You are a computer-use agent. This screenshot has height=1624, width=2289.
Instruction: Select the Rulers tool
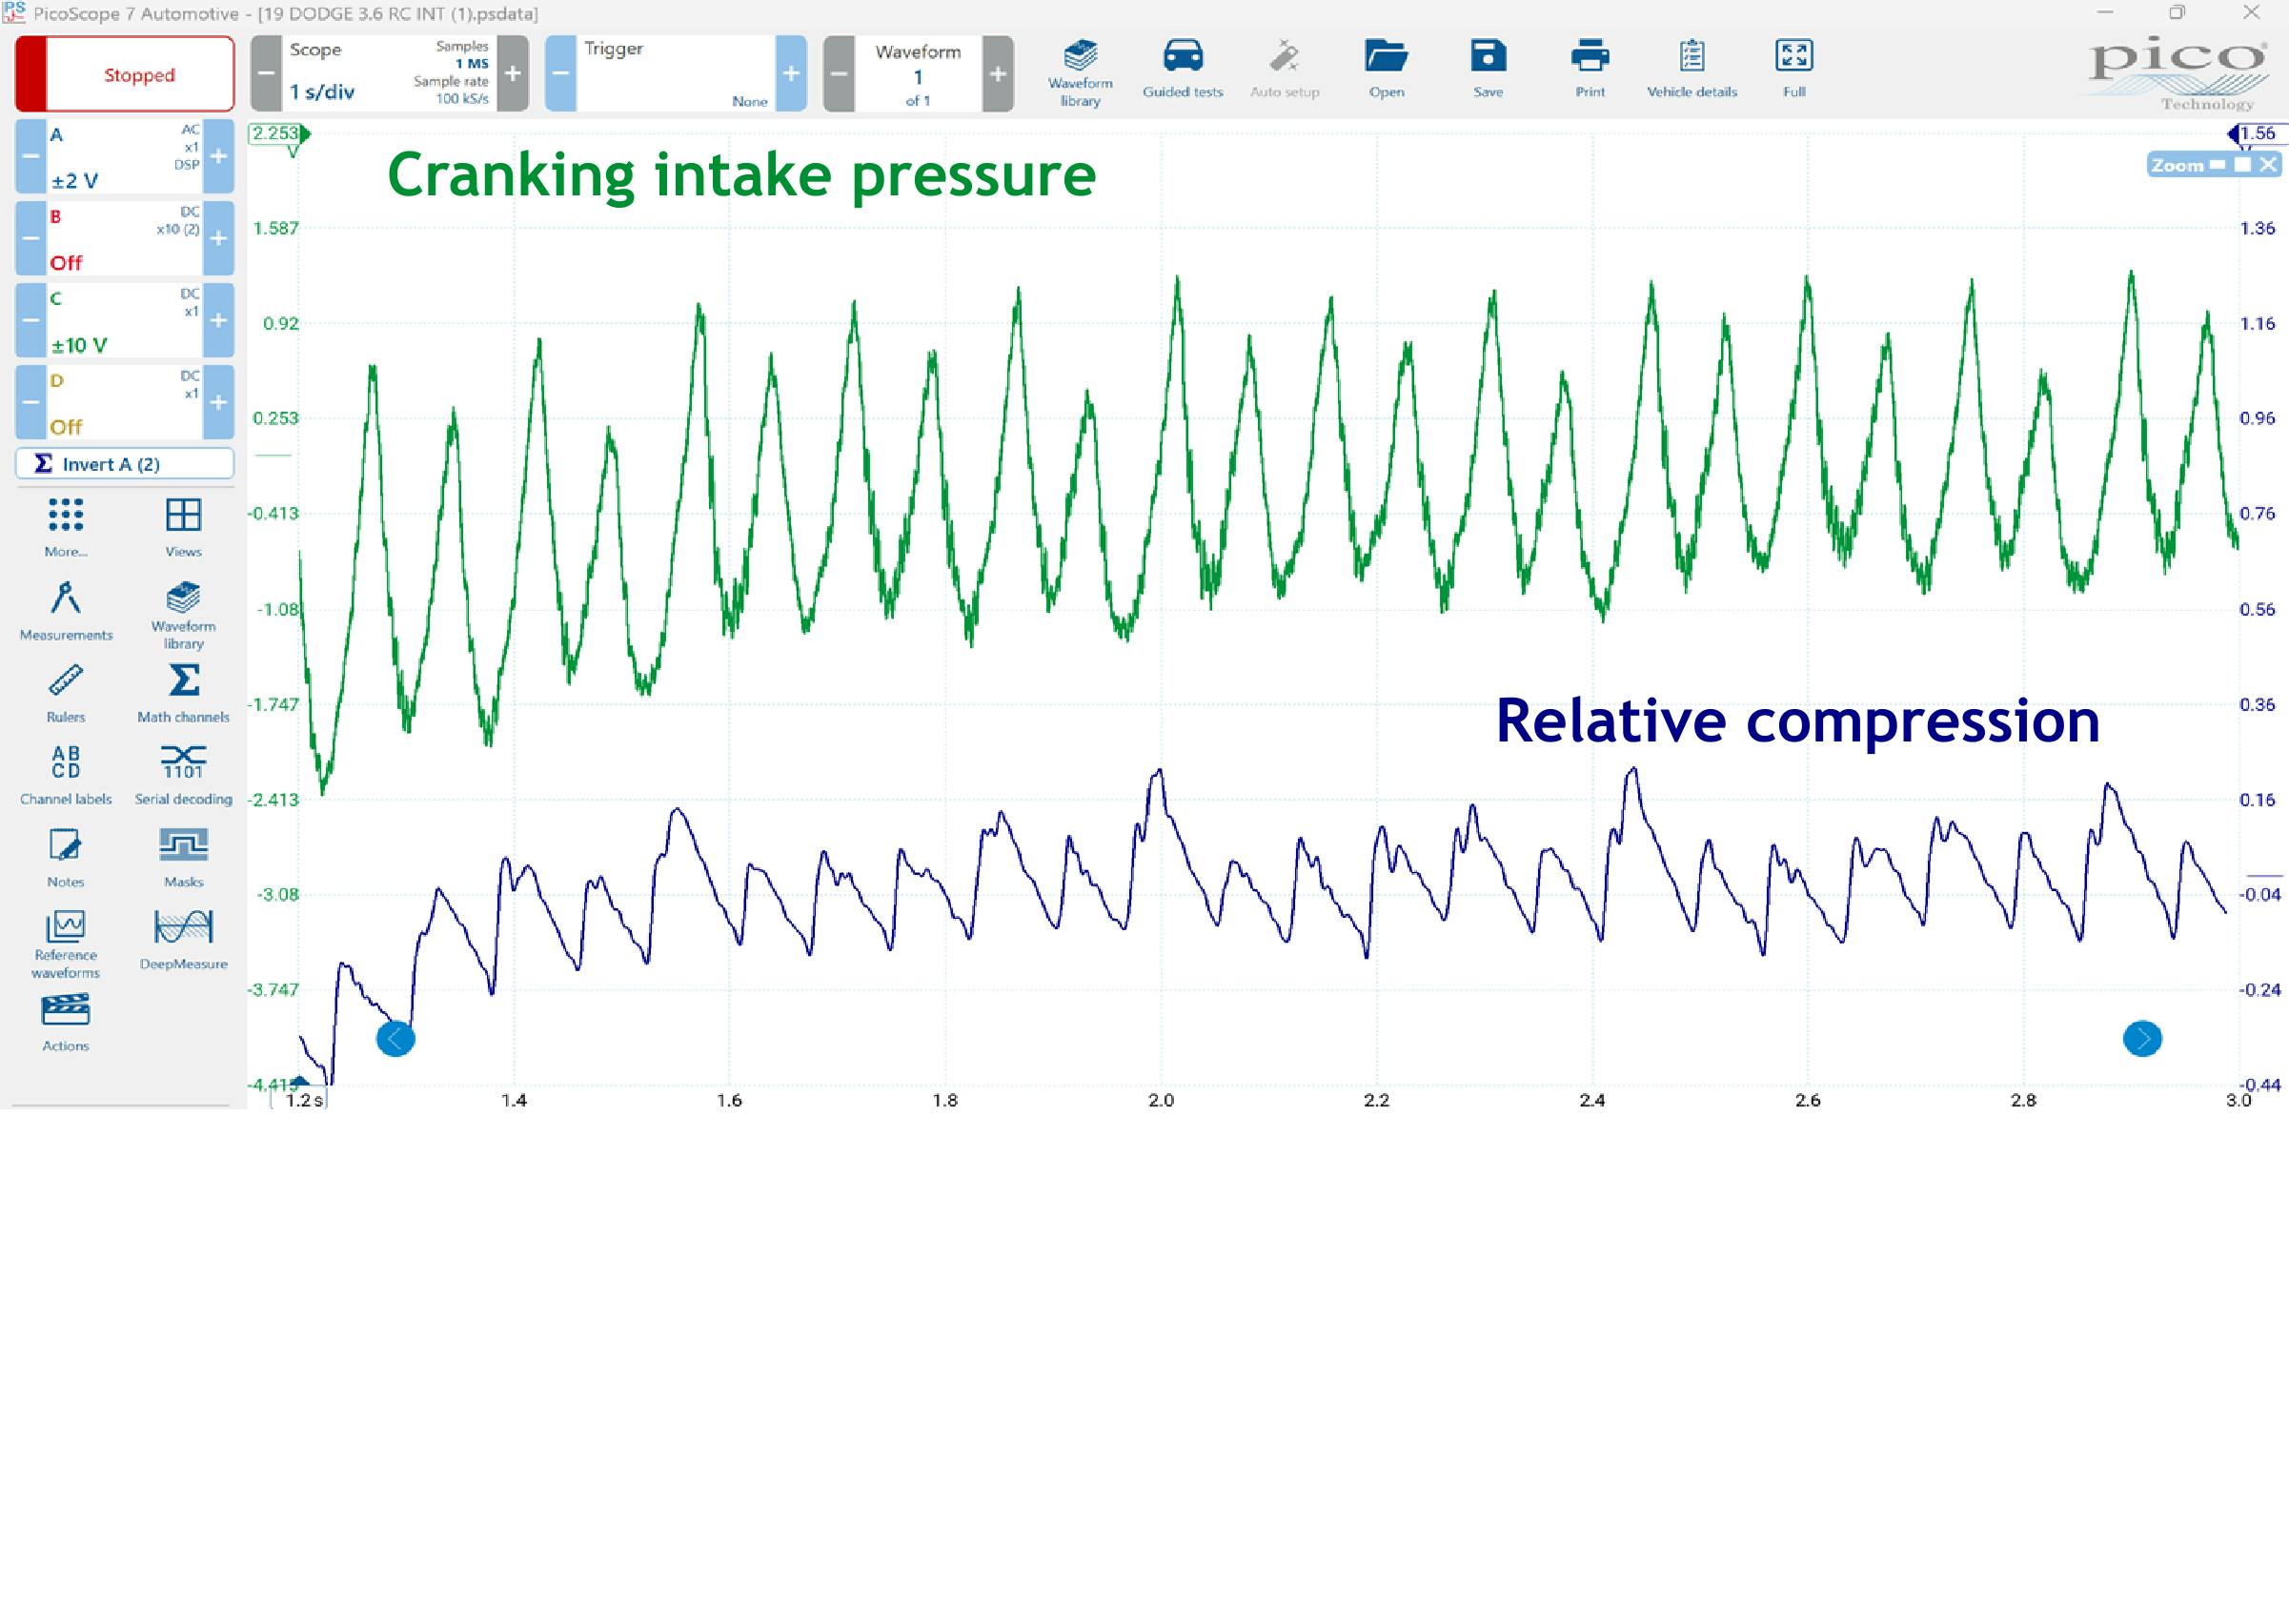tap(65, 692)
